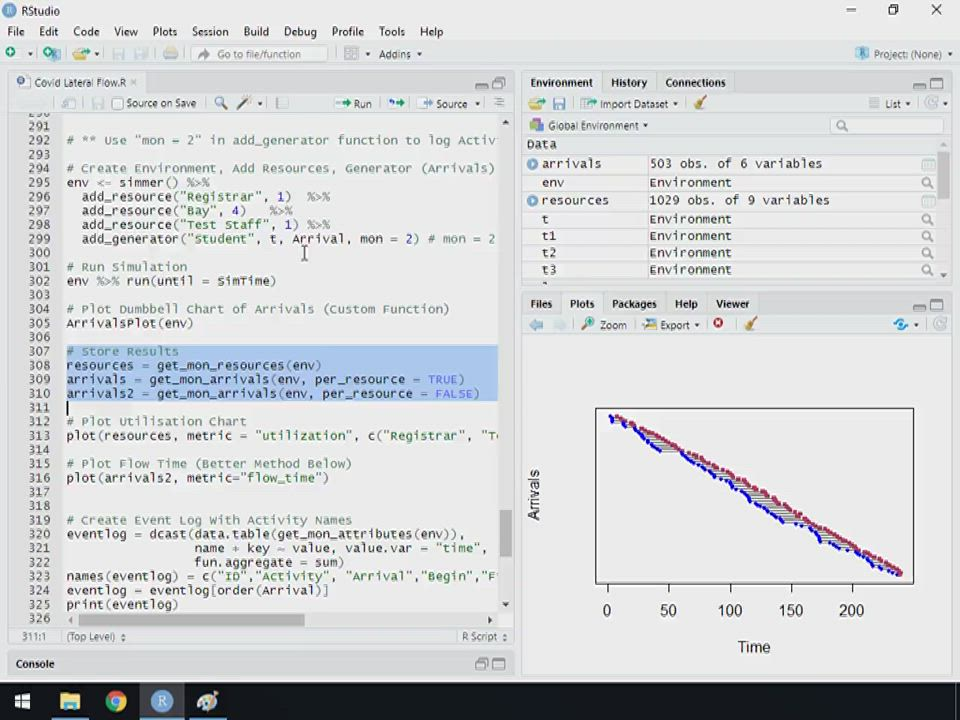This screenshot has height=720, width=960.
Task: Click the editor horizontal scrollbar thumb
Action: coord(190,620)
